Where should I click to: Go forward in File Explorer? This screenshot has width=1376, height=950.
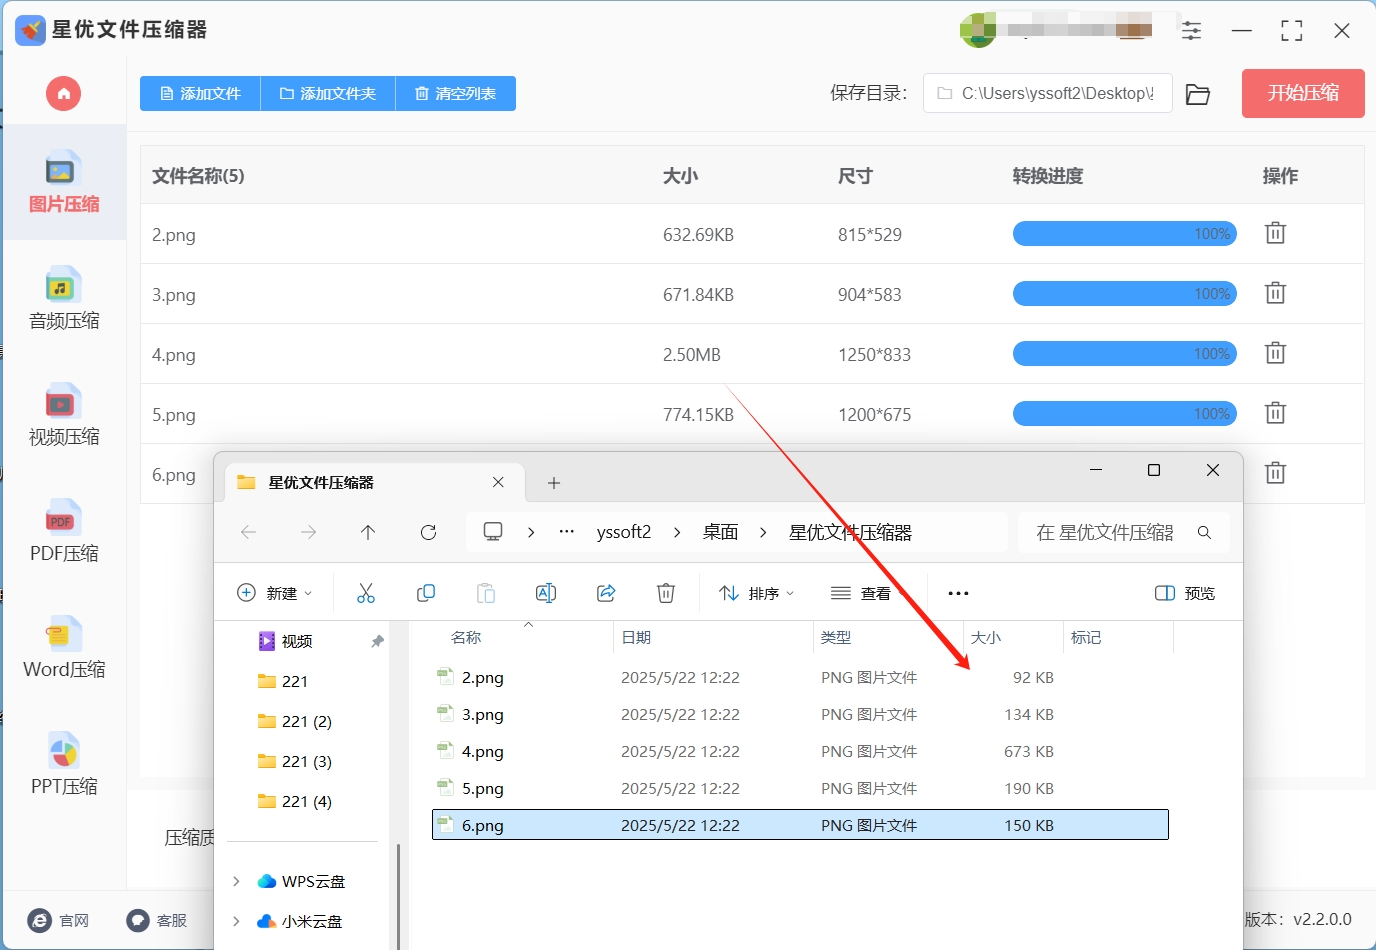coord(309,532)
